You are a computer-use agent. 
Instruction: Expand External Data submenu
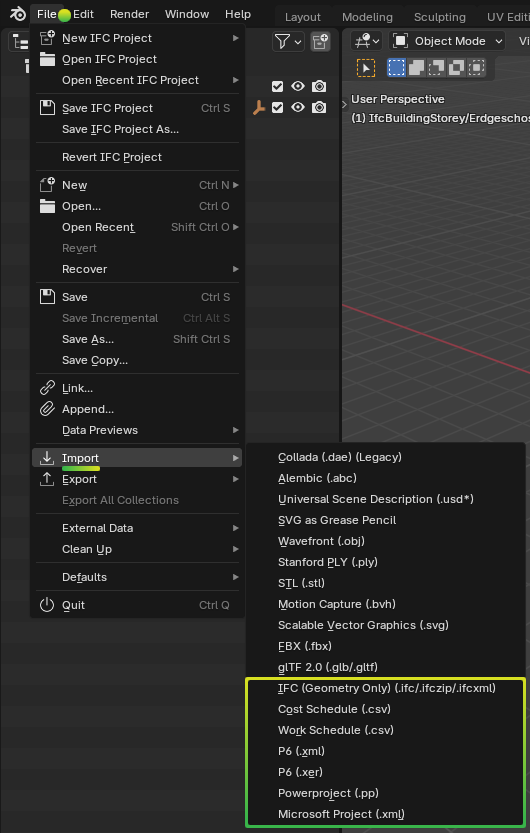[x=138, y=528]
